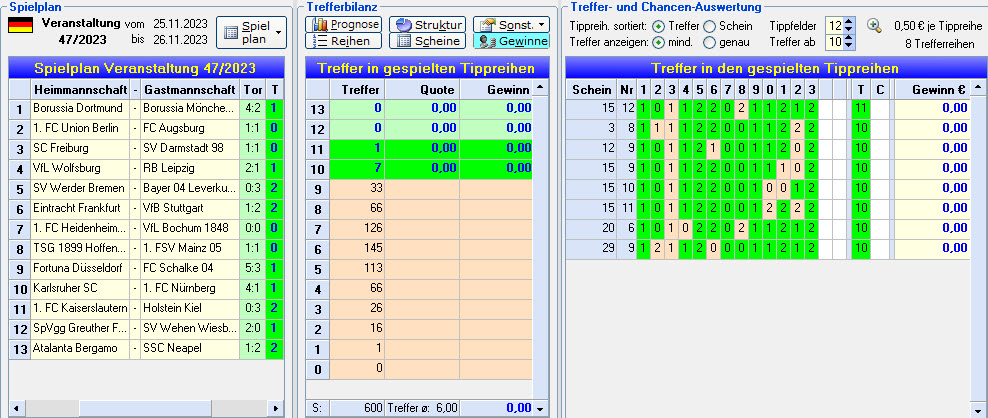Click the magnifier zoom icon

pyautogui.click(x=874, y=25)
